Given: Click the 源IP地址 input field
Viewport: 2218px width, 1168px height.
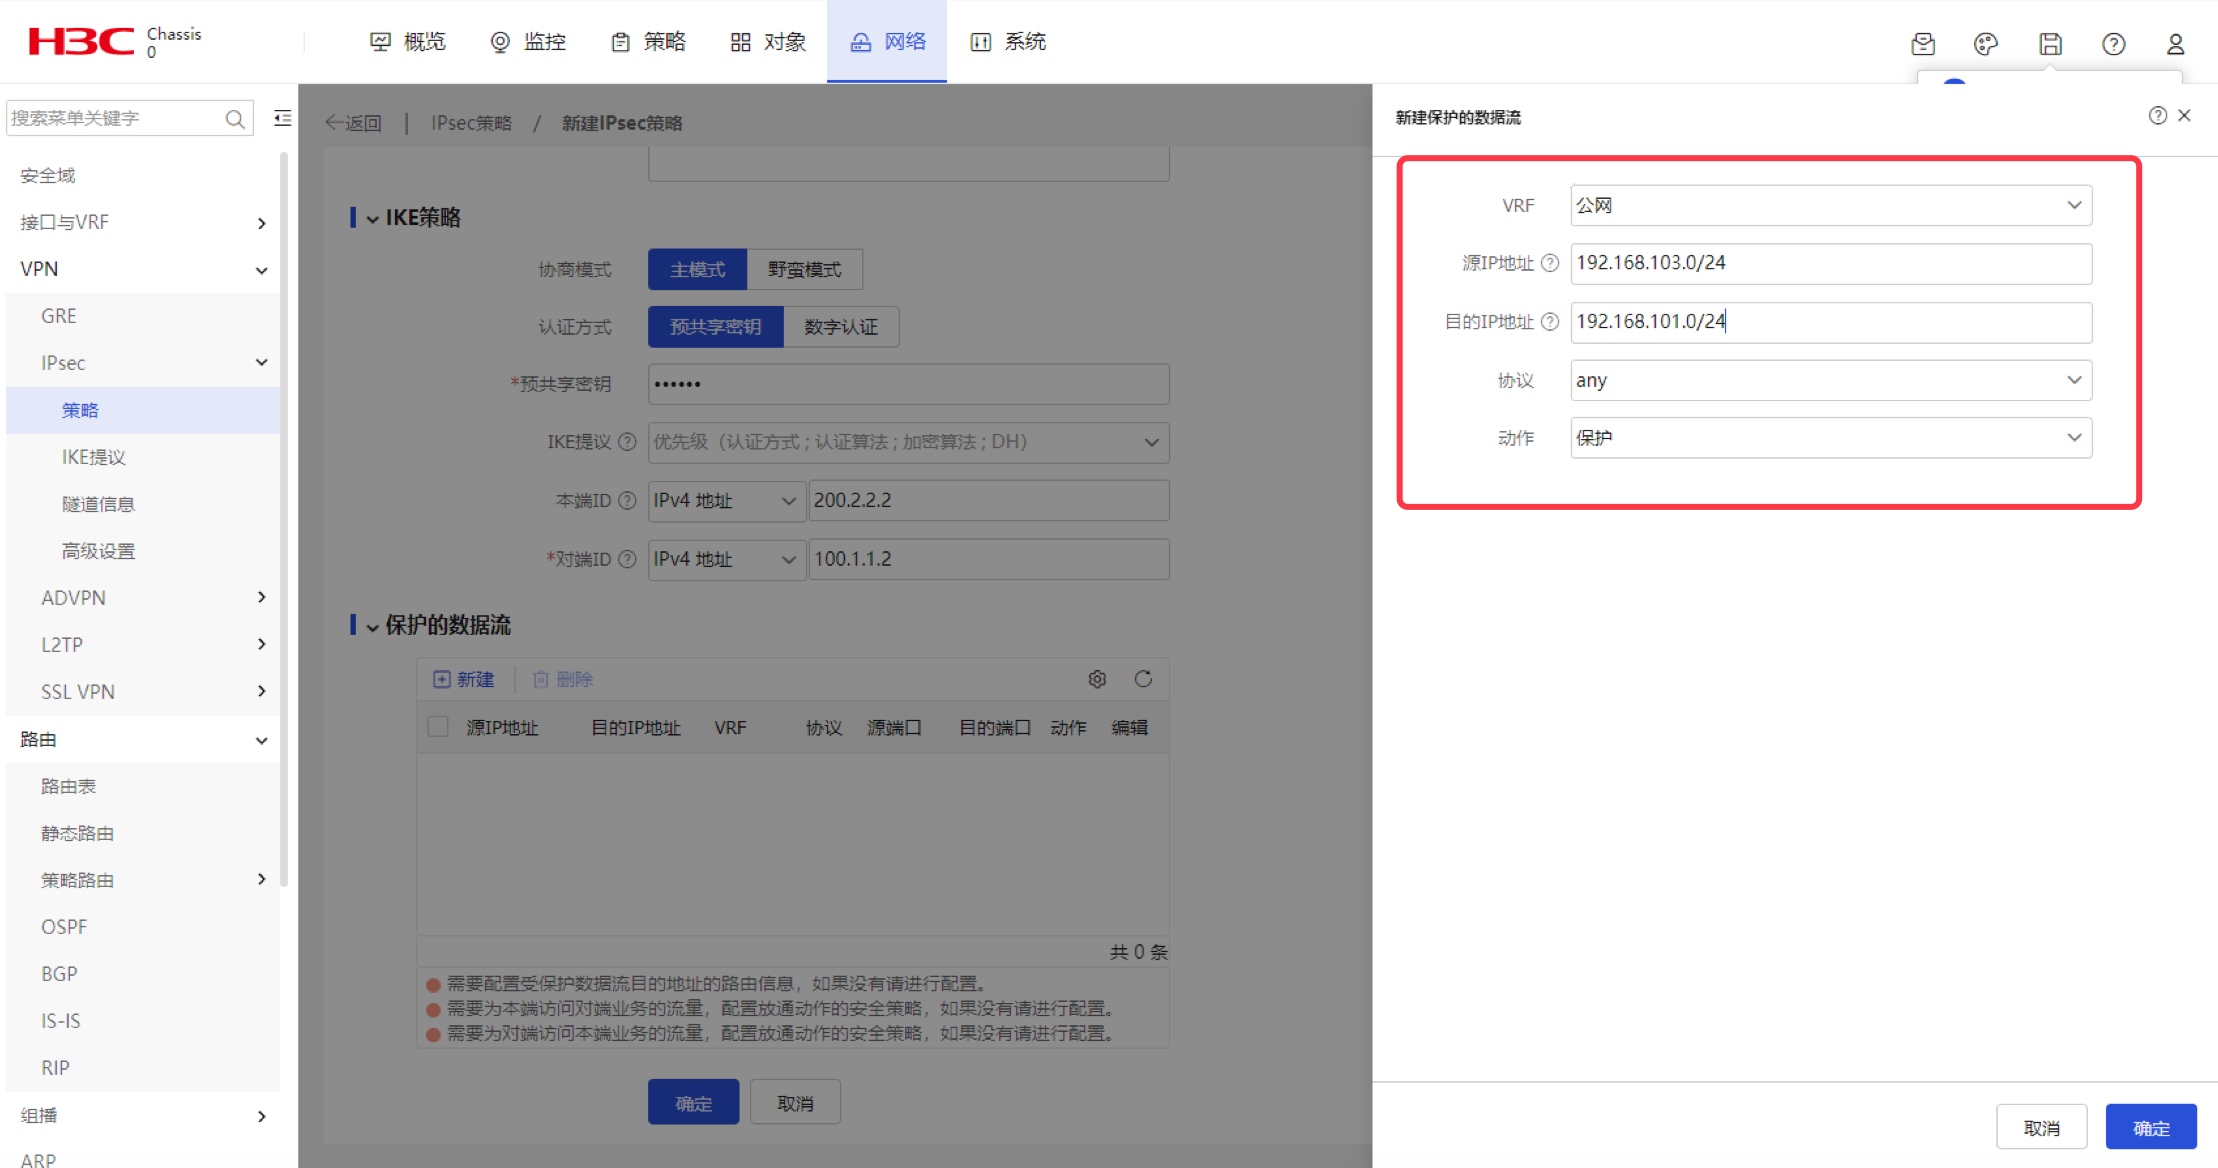Looking at the screenshot, I should [1830, 263].
